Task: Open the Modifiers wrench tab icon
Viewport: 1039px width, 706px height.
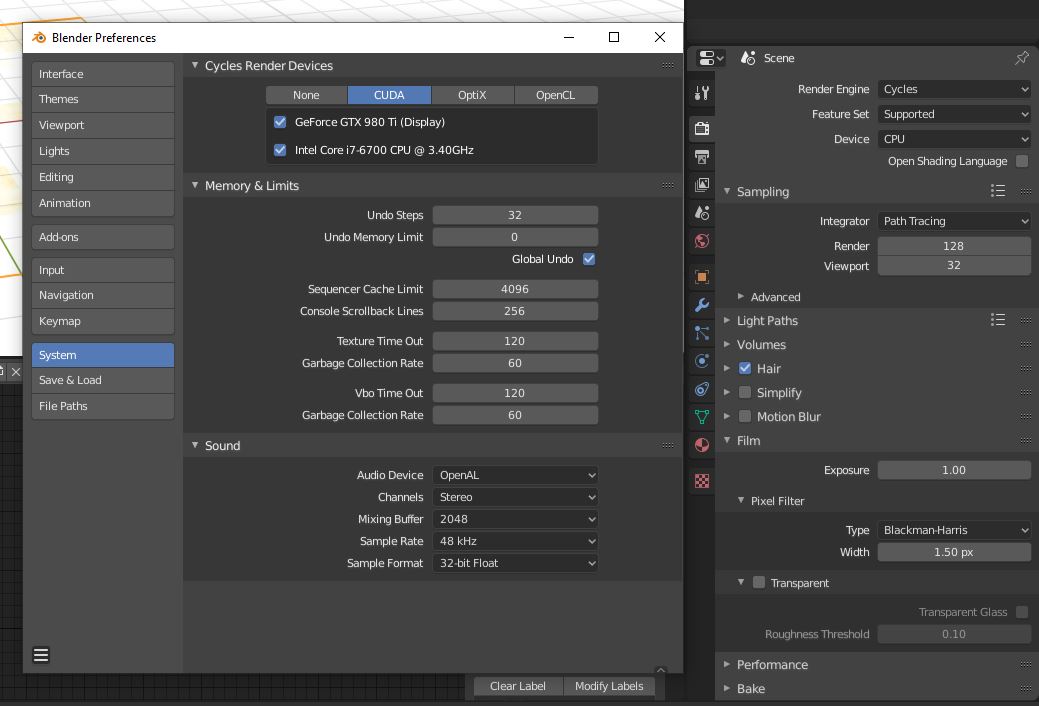Action: [702, 304]
